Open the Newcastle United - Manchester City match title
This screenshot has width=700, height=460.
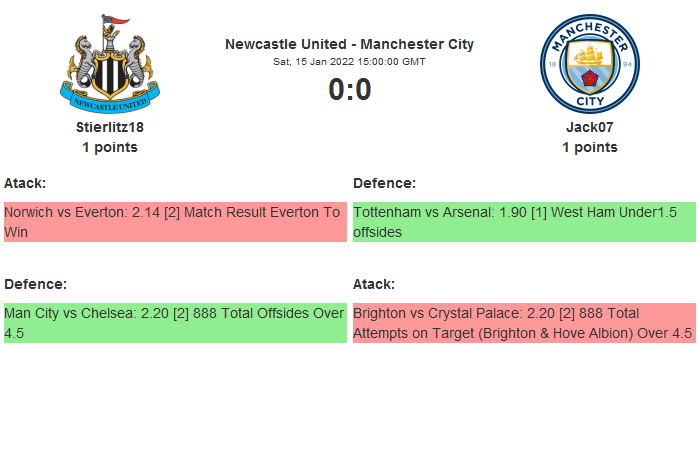[349, 44]
